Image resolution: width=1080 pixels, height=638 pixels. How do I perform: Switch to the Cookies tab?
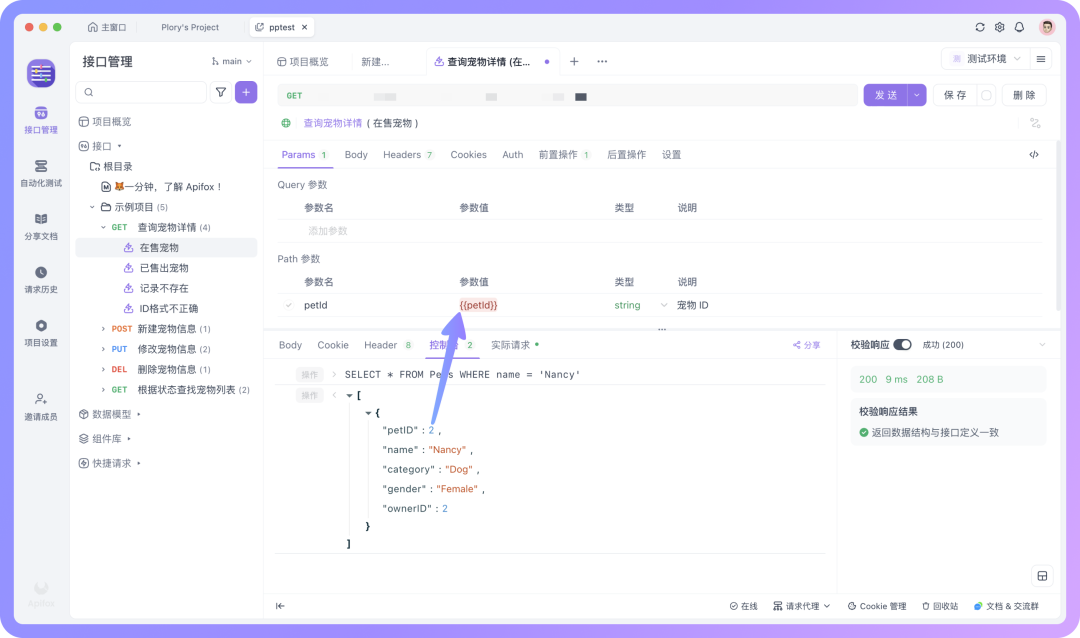(x=468, y=155)
